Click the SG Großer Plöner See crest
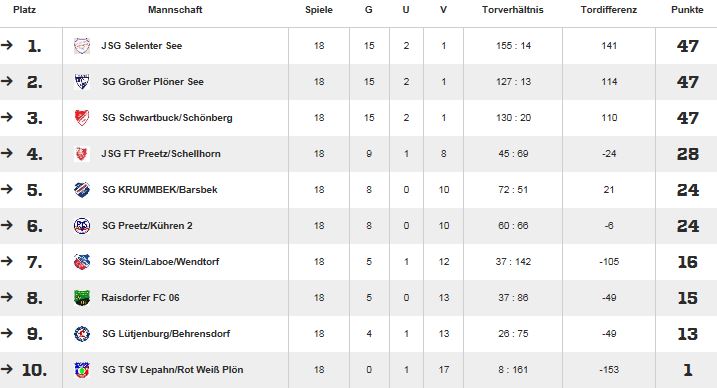The width and height of the screenshot is (717, 388). tap(82, 82)
